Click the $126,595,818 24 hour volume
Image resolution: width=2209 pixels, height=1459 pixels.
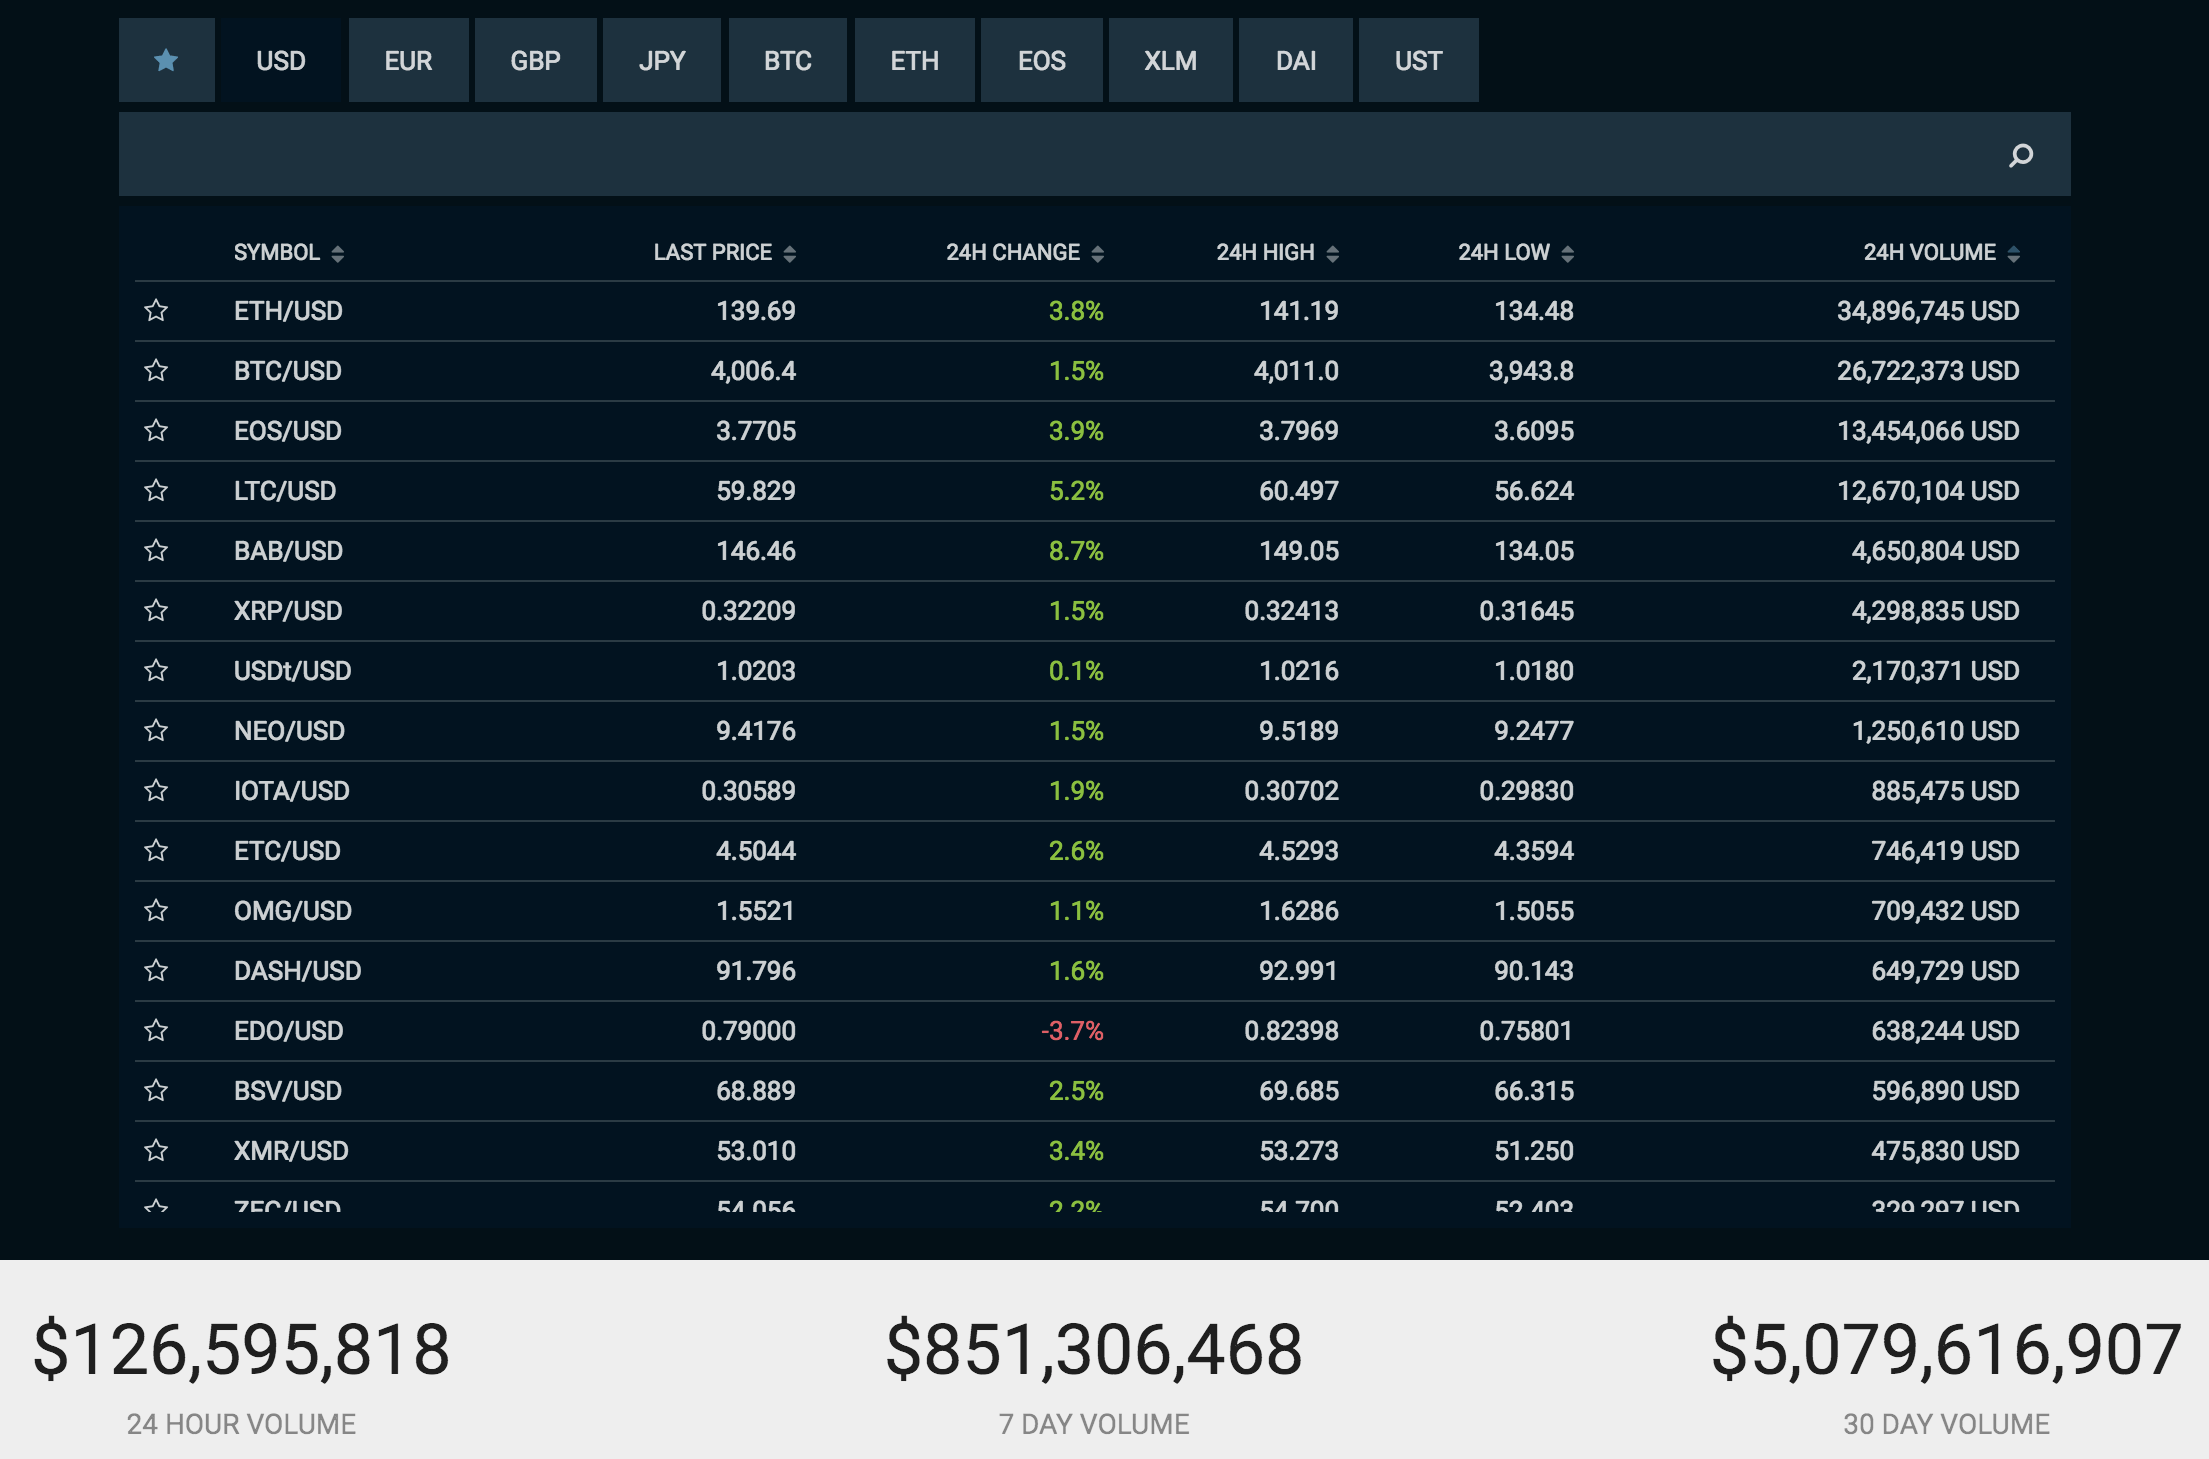coord(241,1350)
